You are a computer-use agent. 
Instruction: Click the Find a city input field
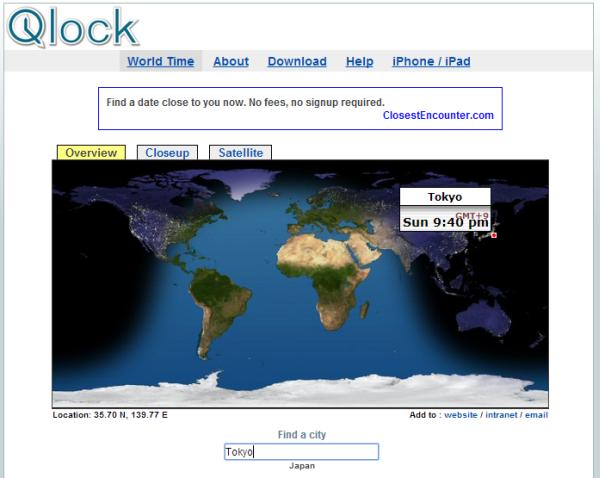click(302, 452)
